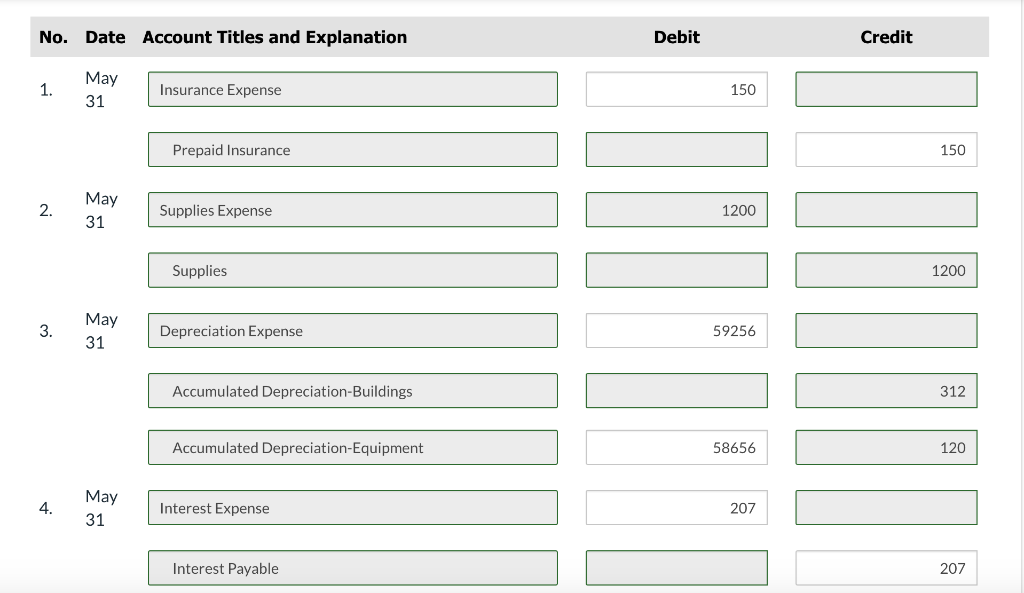The height and width of the screenshot is (593, 1024).
Task: Open the Prepaid Insurance account selector
Action: point(352,149)
